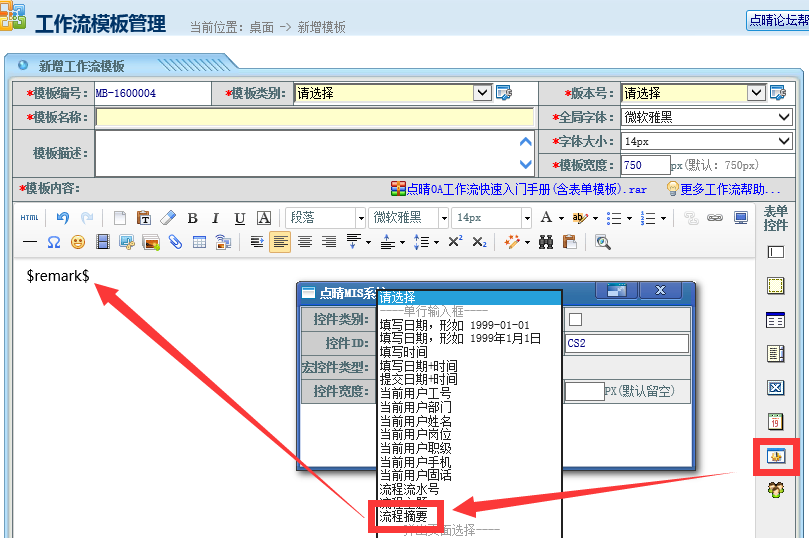Choose 当前用户姓名 in the list
The height and width of the screenshot is (538, 809).
coord(415,422)
